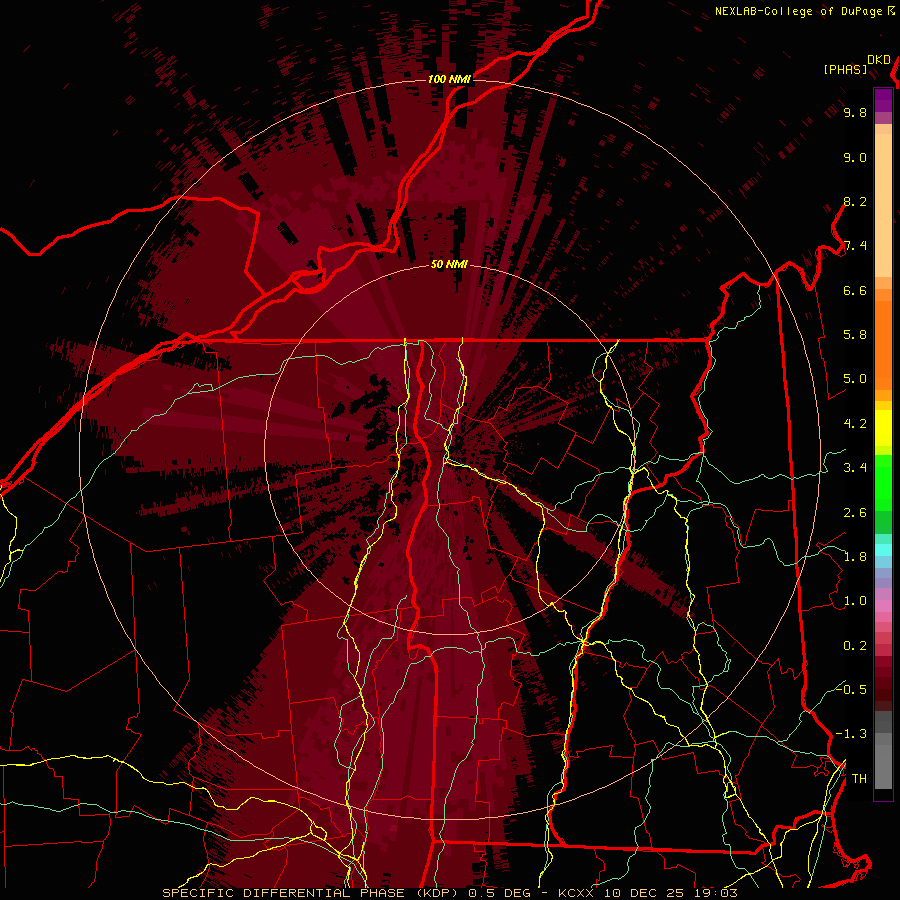The height and width of the screenshot is (900, 900).
Task: Pick the gray segment beside the TH label
Action: (x=883, y=768)
